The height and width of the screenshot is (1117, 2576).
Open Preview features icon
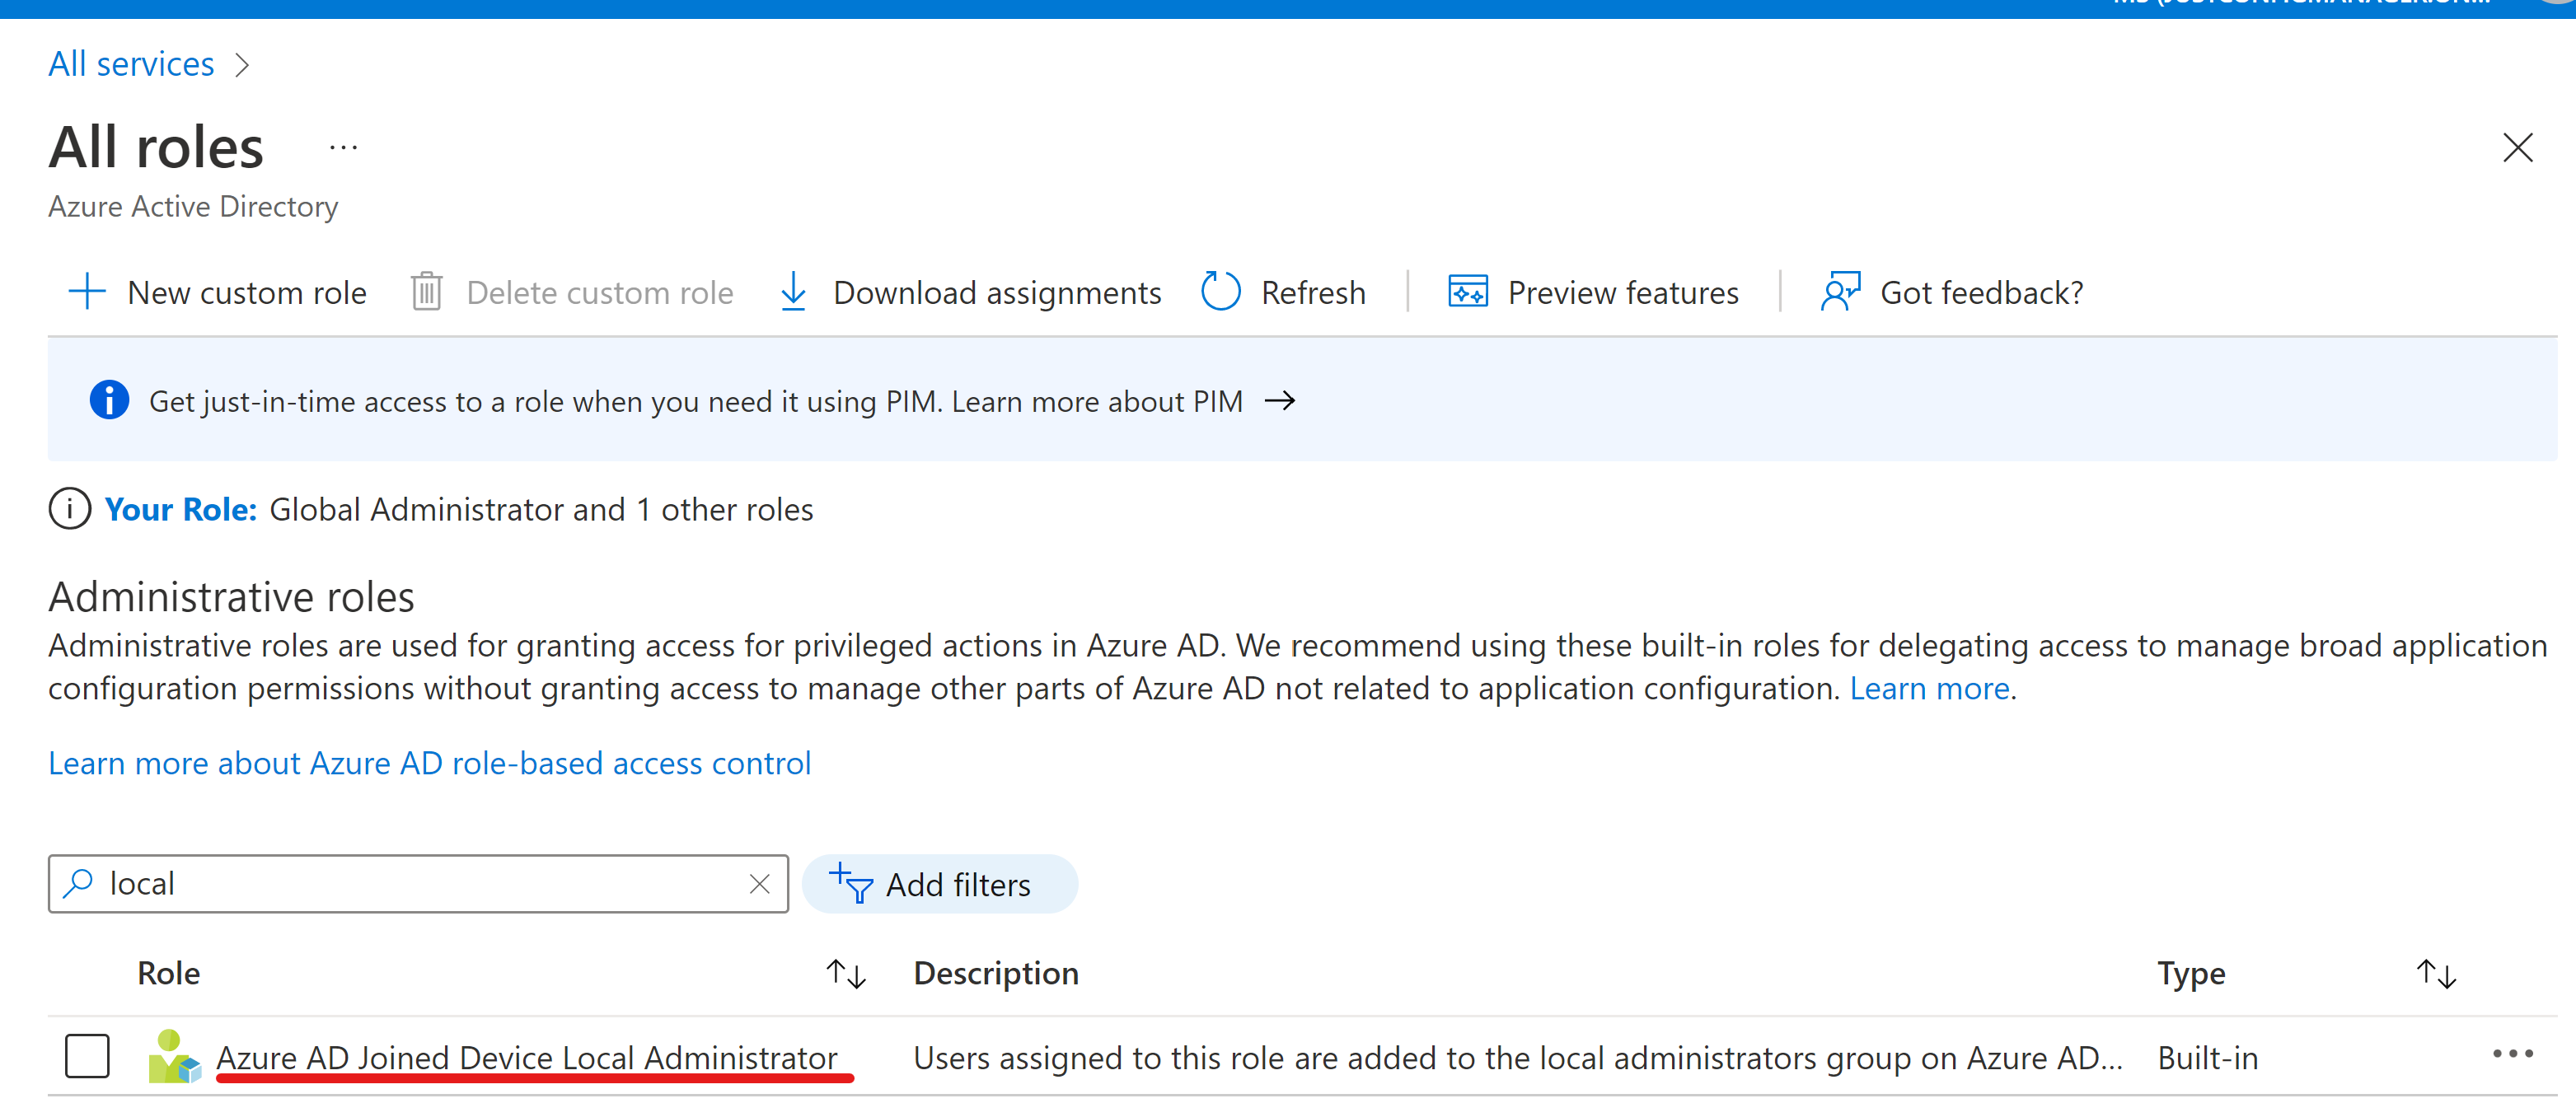(1467, 292)
